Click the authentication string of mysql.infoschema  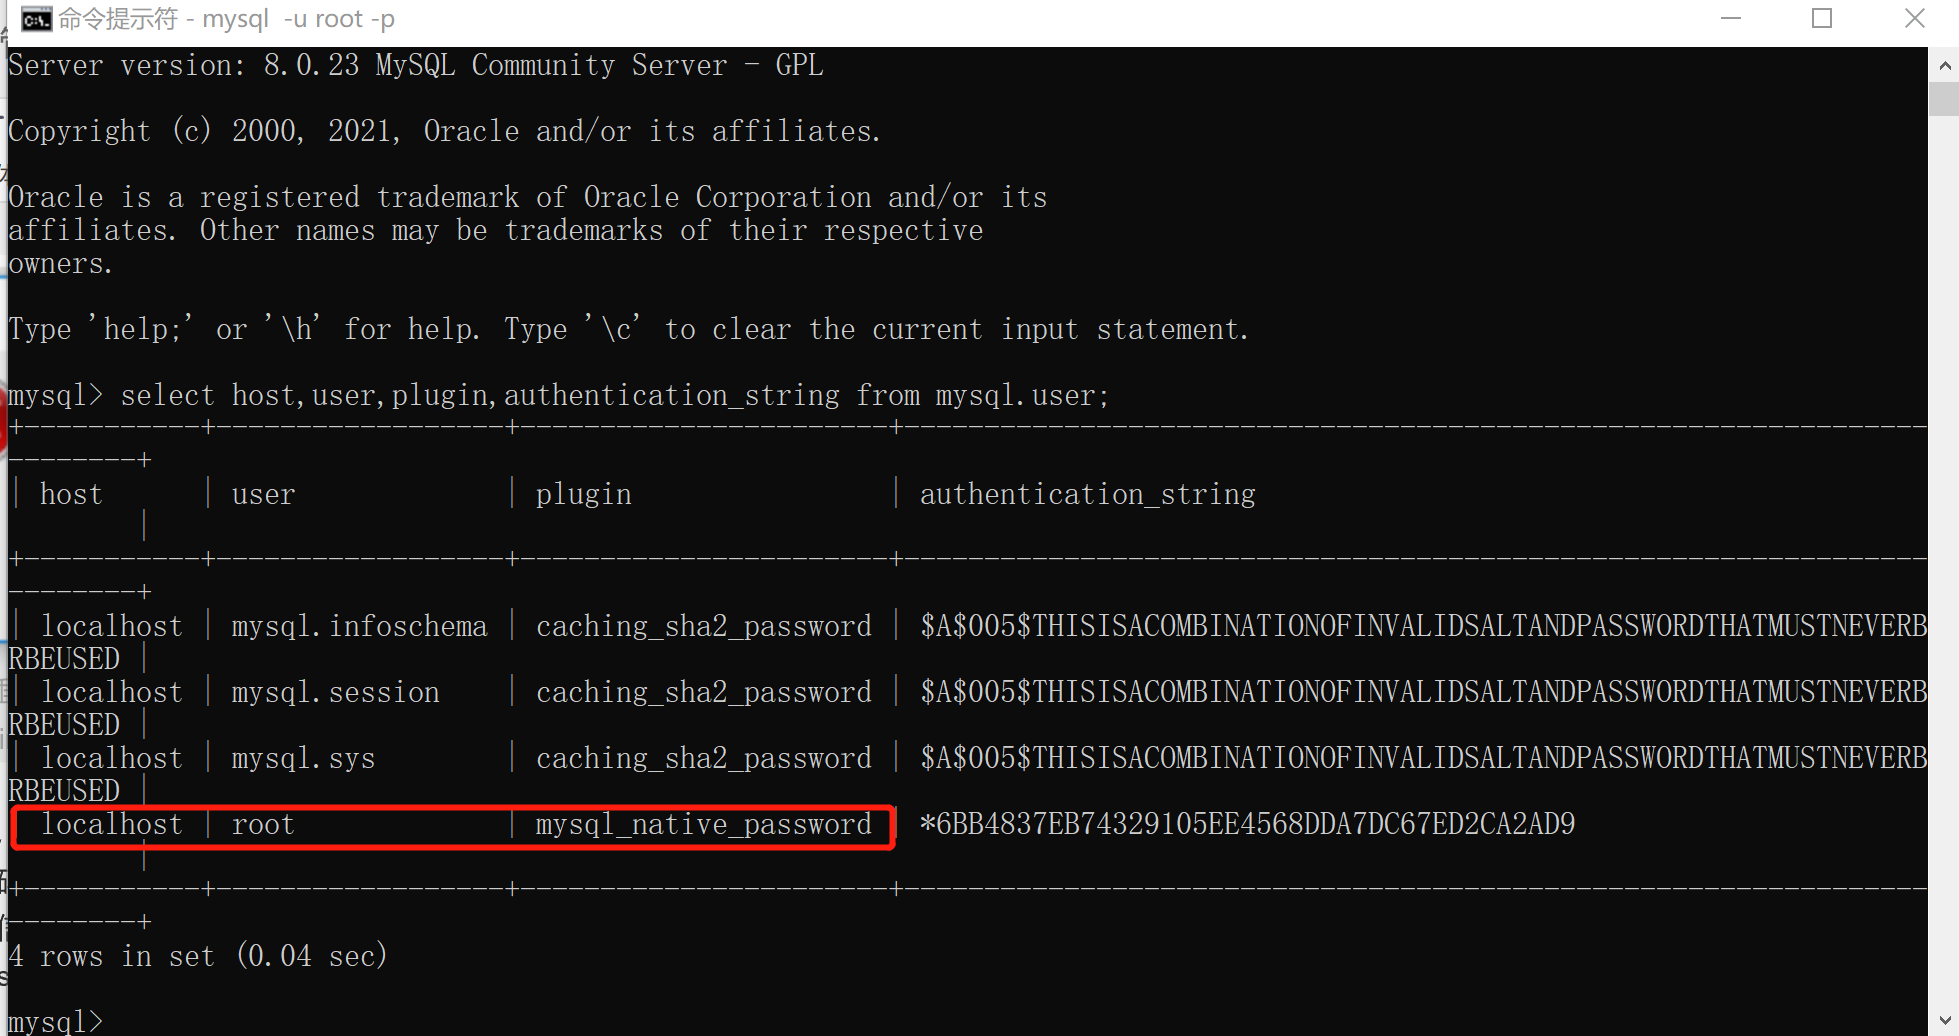pos(1423,626)
